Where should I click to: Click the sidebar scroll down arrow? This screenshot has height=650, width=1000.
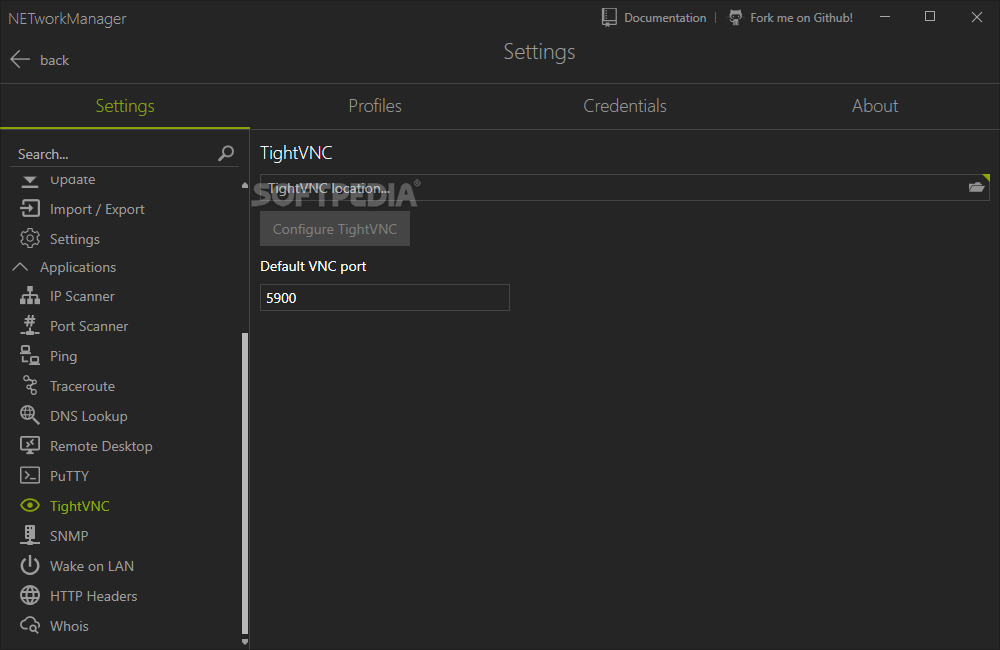(245, 642)
